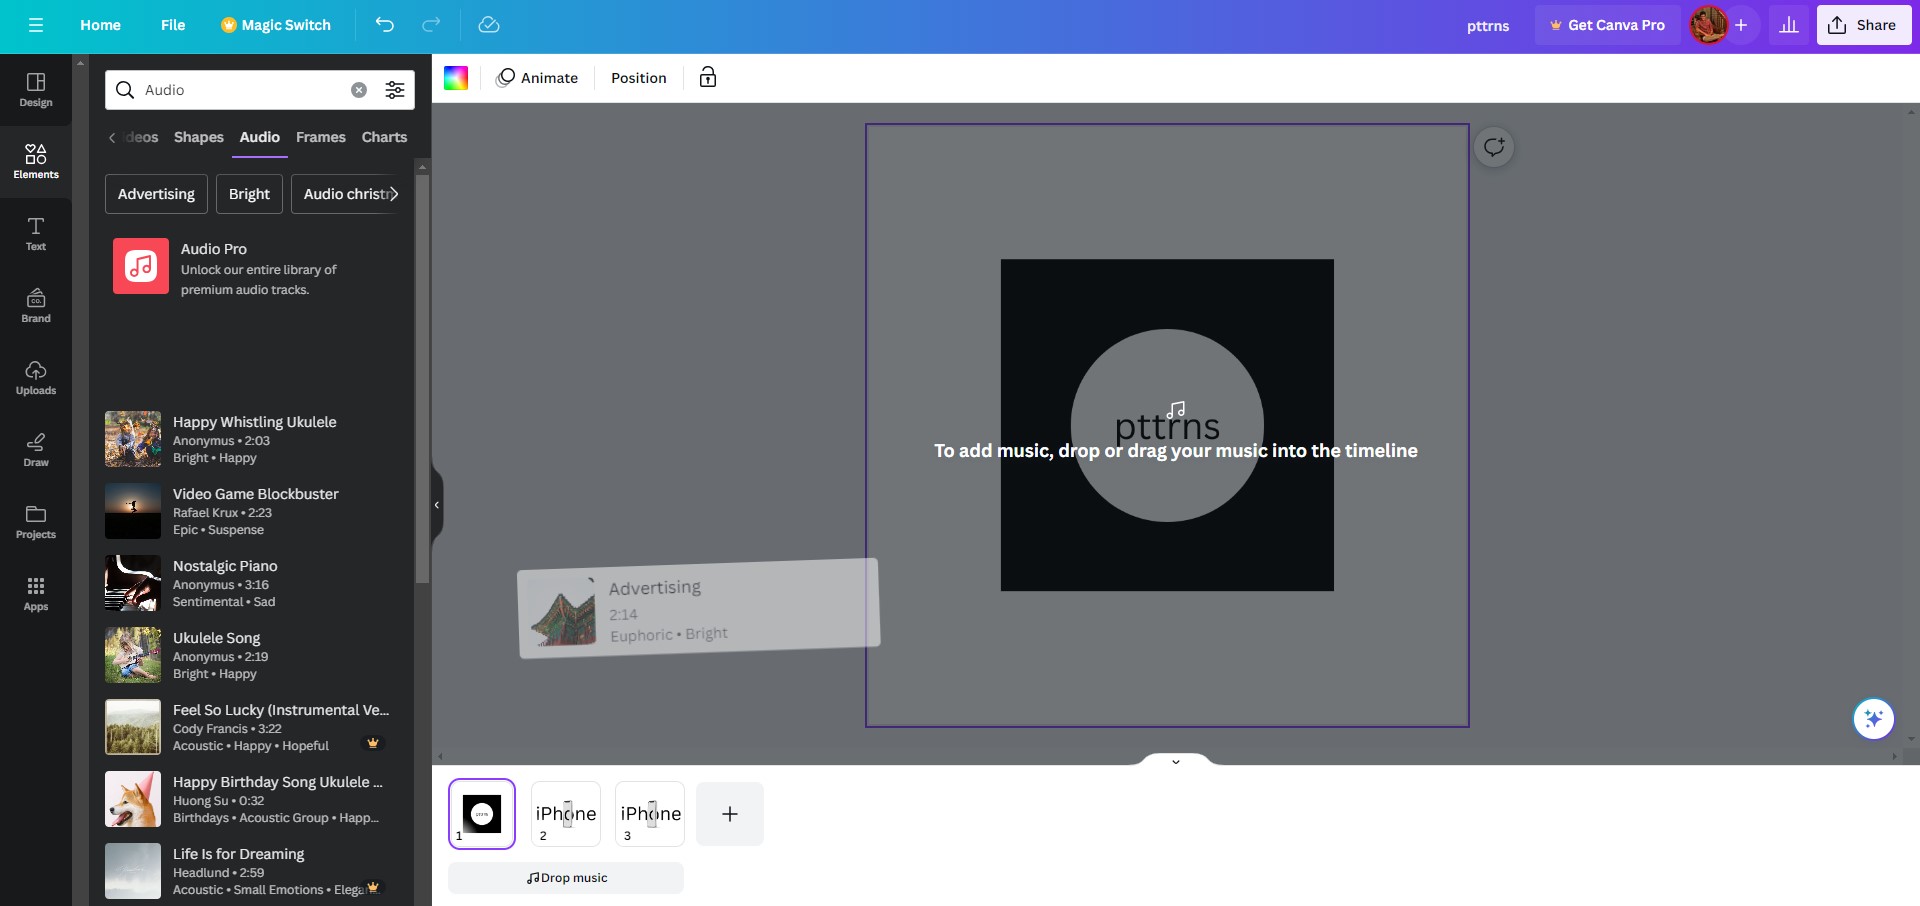Open the Text side panel
Image resolution: width=1920 pixels, height=906 pixels.
coord(36,233)
